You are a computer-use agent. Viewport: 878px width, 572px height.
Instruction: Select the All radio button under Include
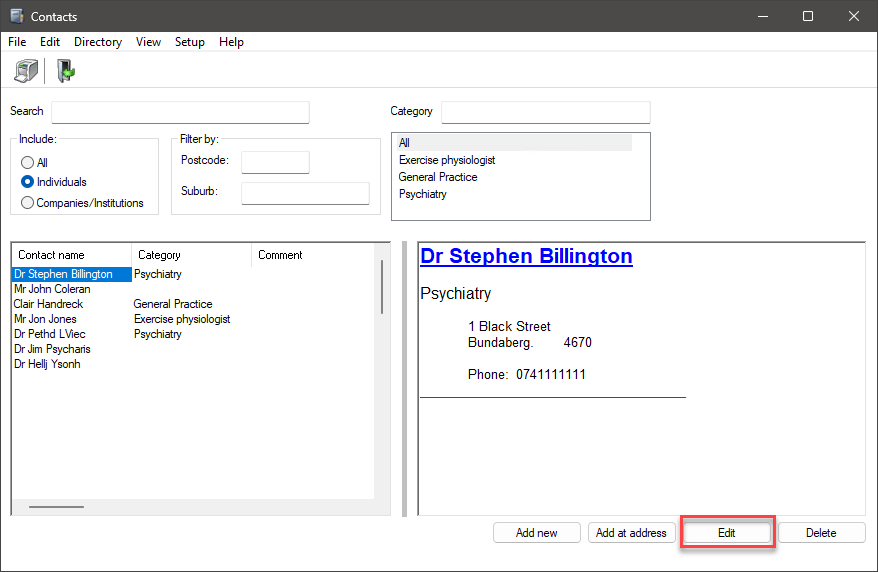pyautogui.click(x=27, y=162)
